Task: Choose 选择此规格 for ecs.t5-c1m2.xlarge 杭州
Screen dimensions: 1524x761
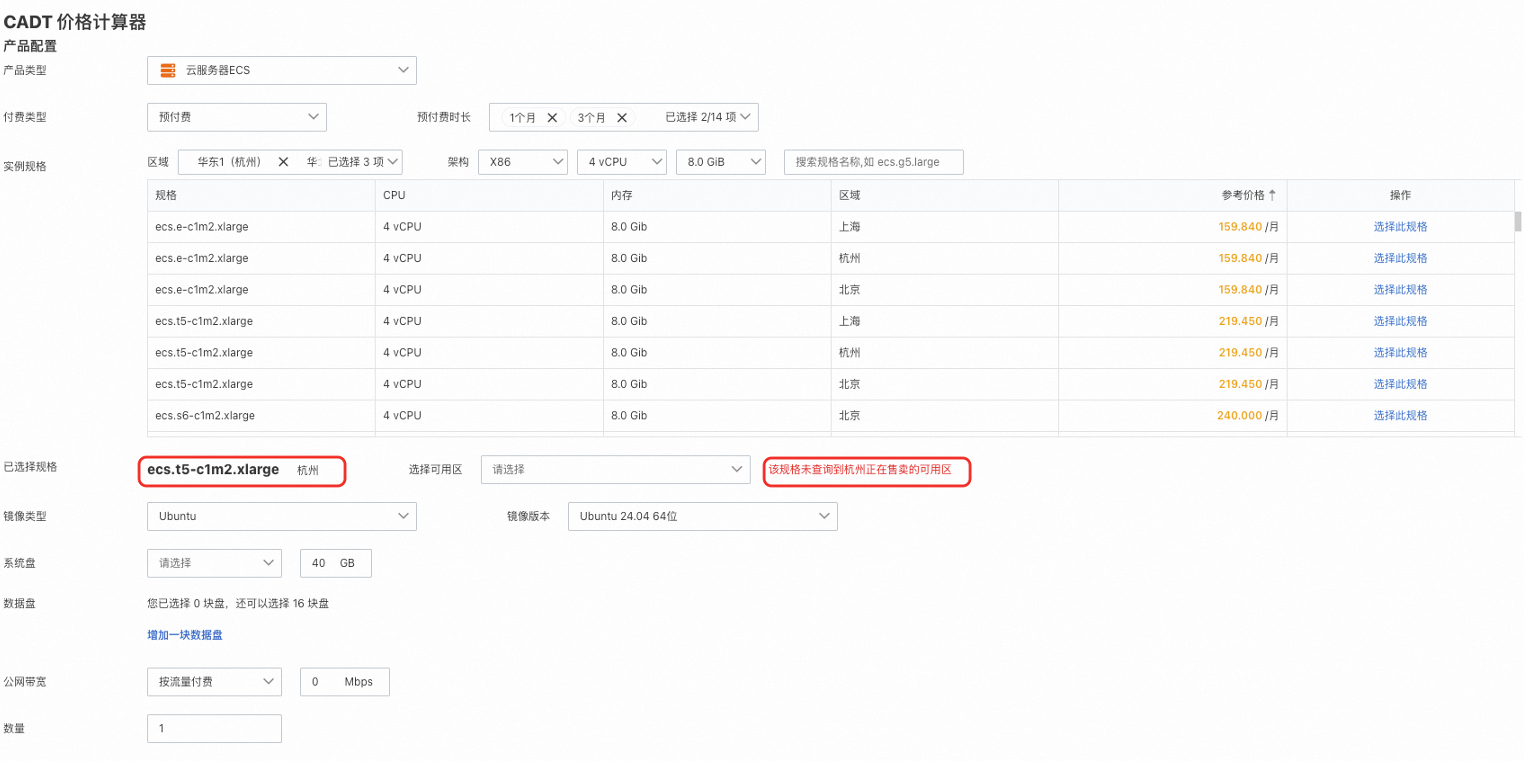Action: point(1400,353)
